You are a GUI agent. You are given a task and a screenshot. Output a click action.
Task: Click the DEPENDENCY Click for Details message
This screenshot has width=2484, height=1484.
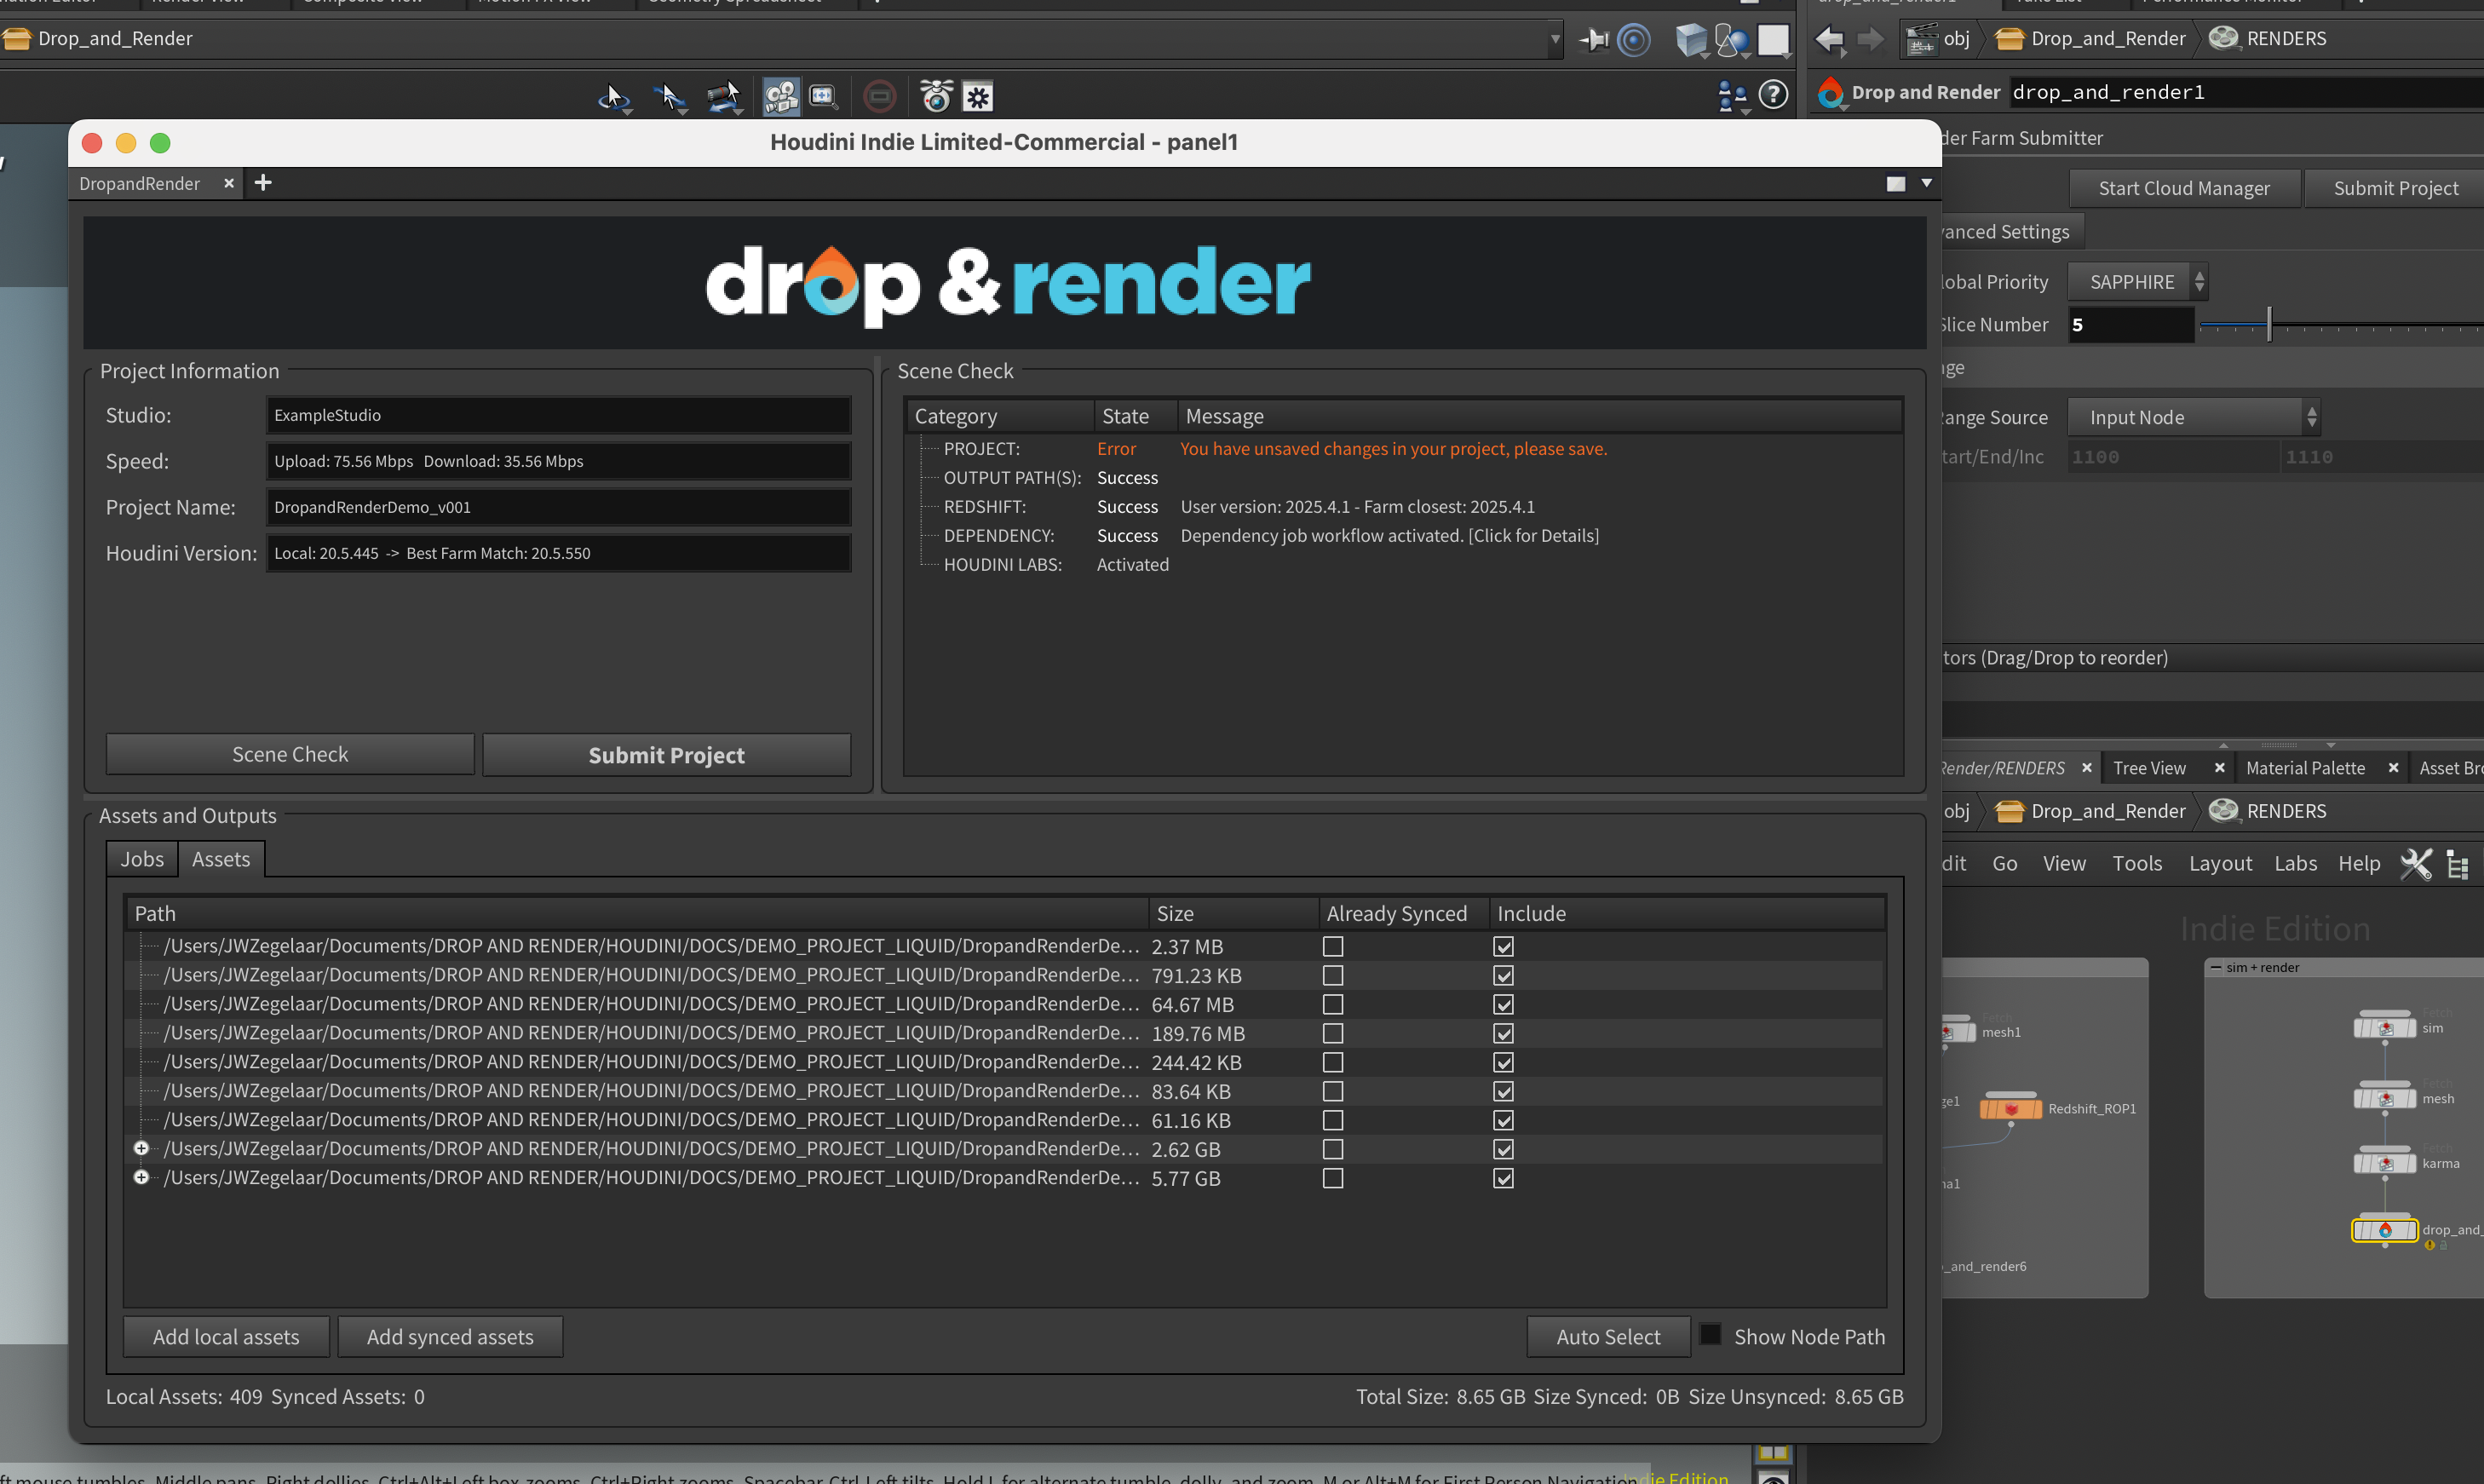pos(1389,536)
